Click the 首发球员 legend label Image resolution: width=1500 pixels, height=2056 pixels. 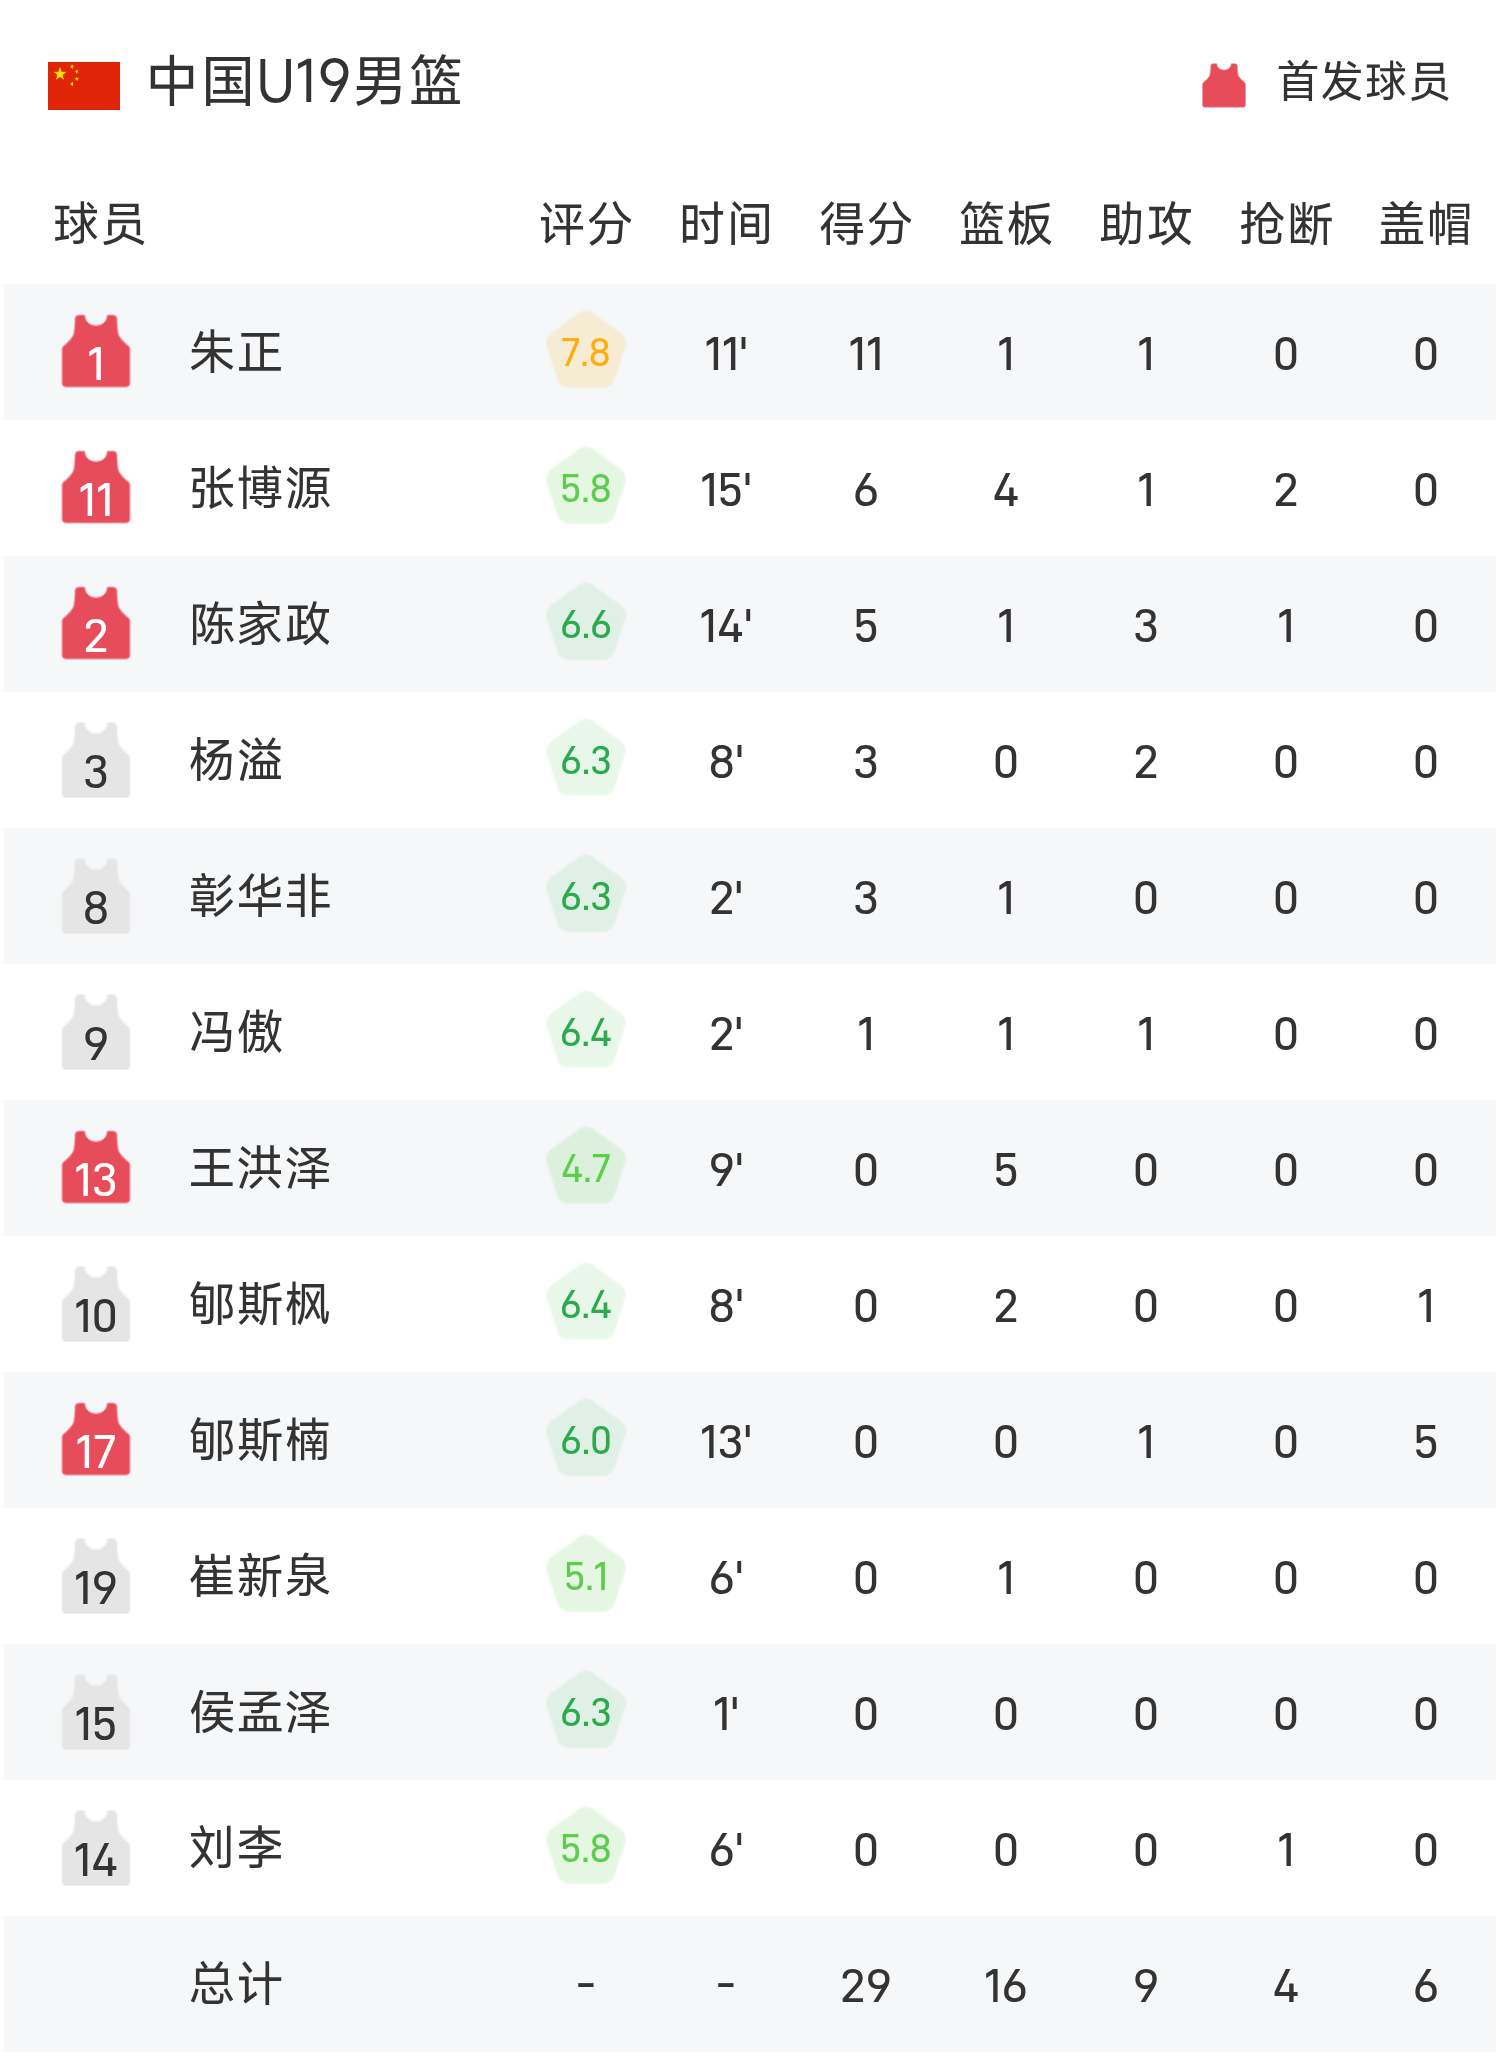click(x=1363, y=82)
